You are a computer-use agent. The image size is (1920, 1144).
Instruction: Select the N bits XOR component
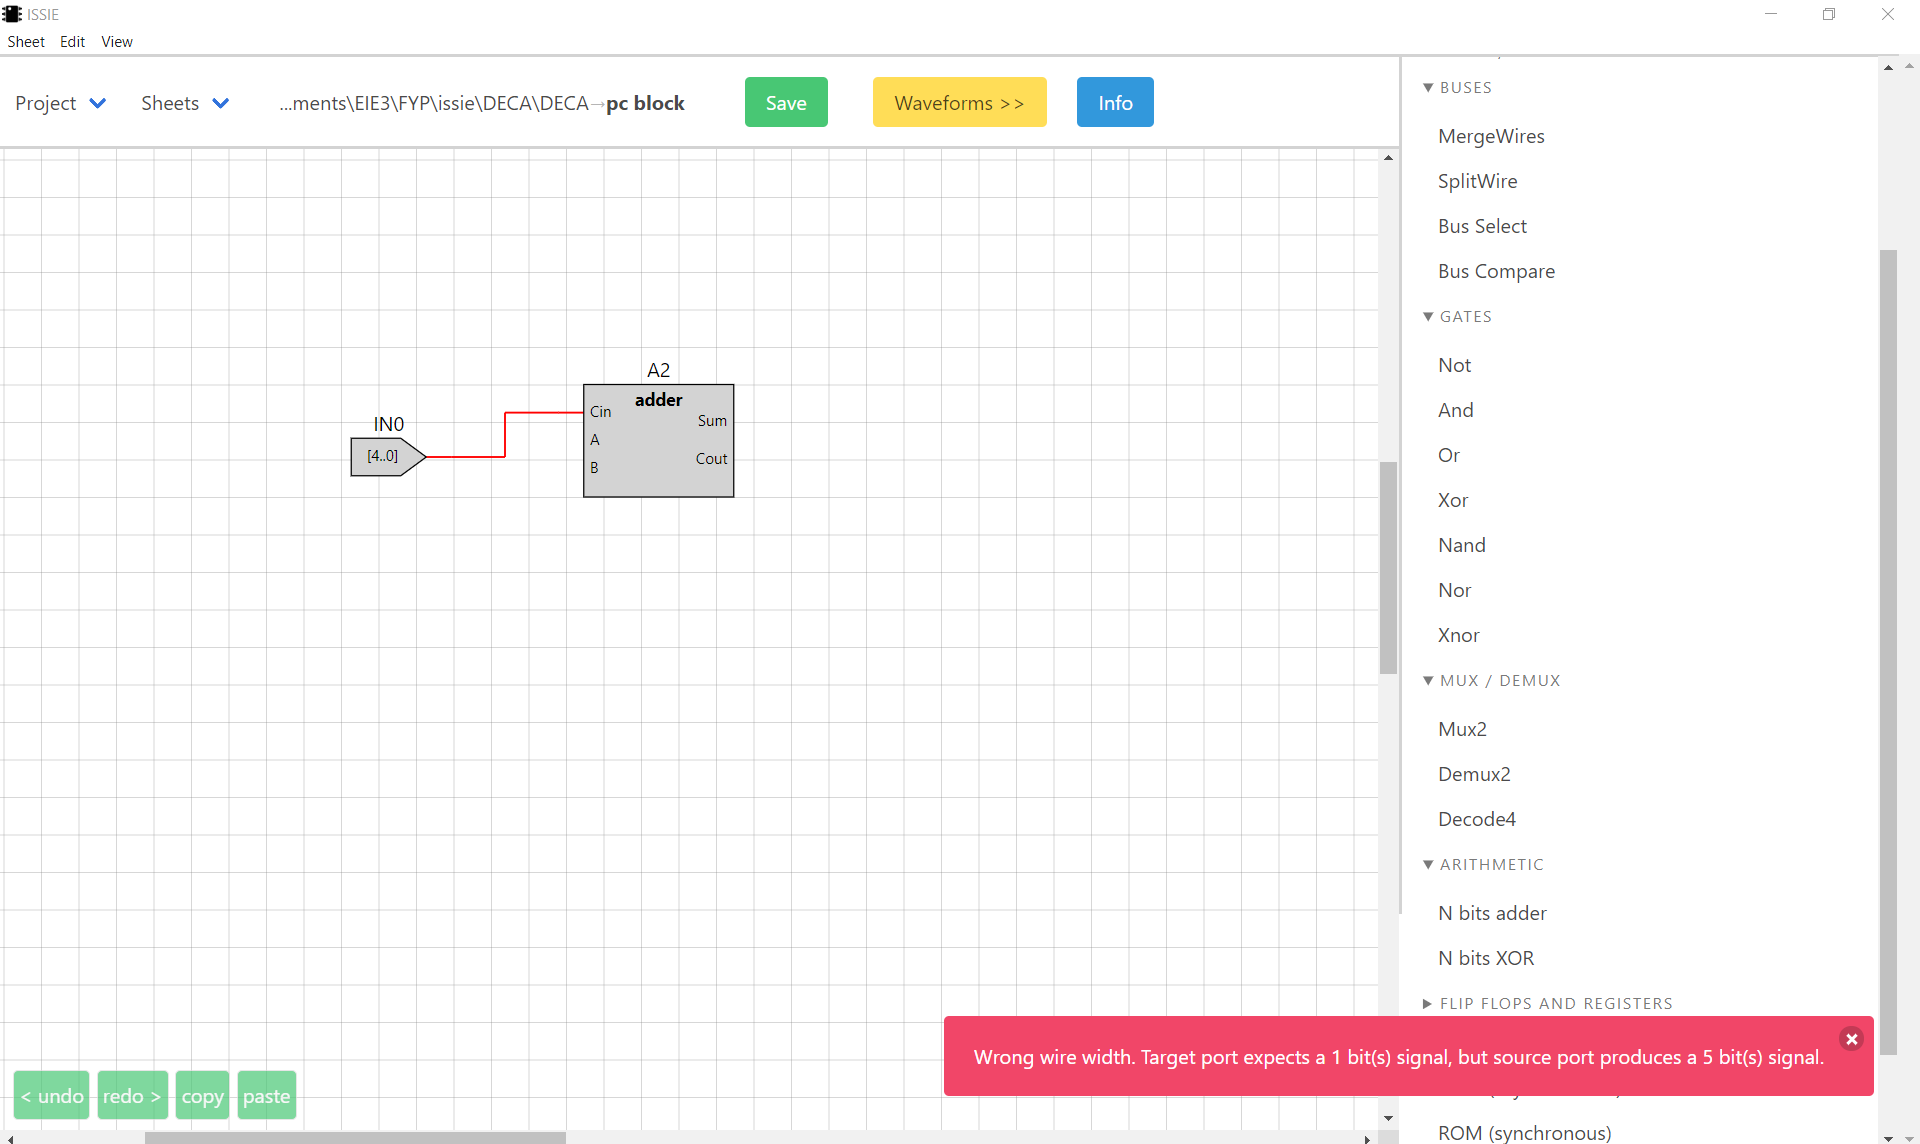[1486, 957]
